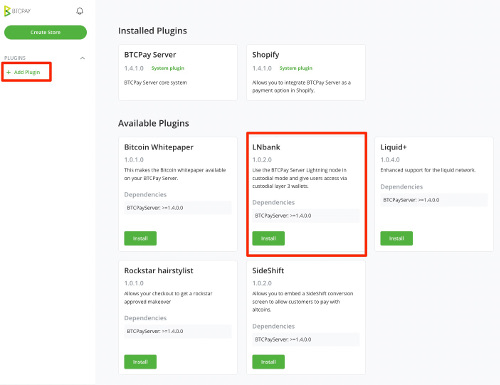Click the Bitcoin Whitepaper card title
500x385 pixels.
159,147
